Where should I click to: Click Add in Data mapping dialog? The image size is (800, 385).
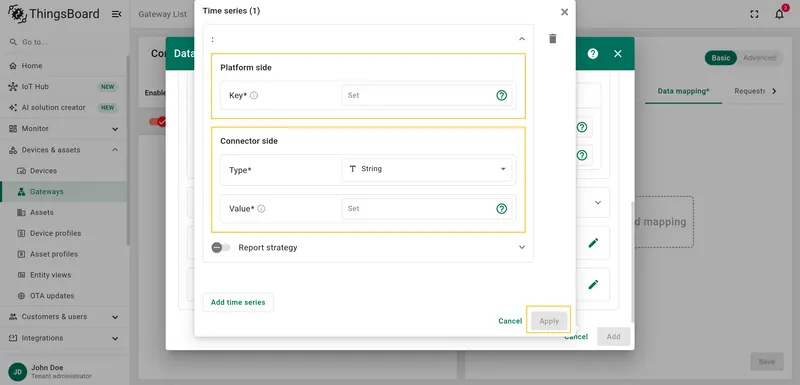(x=613, y=337)
